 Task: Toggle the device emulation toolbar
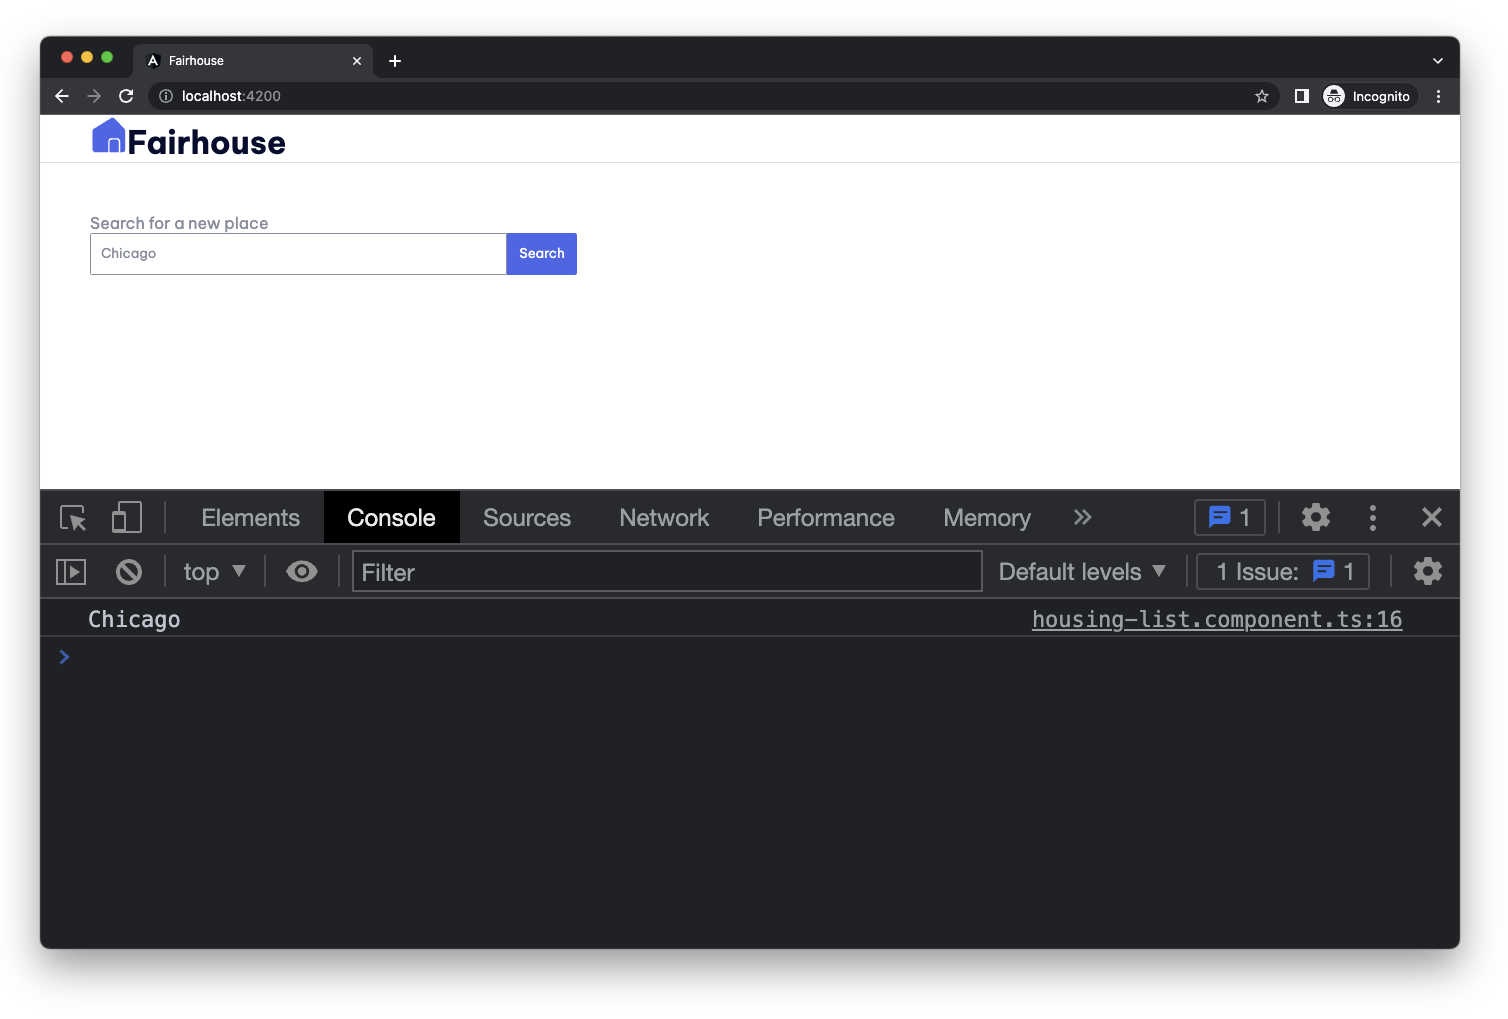coord(125,517)
